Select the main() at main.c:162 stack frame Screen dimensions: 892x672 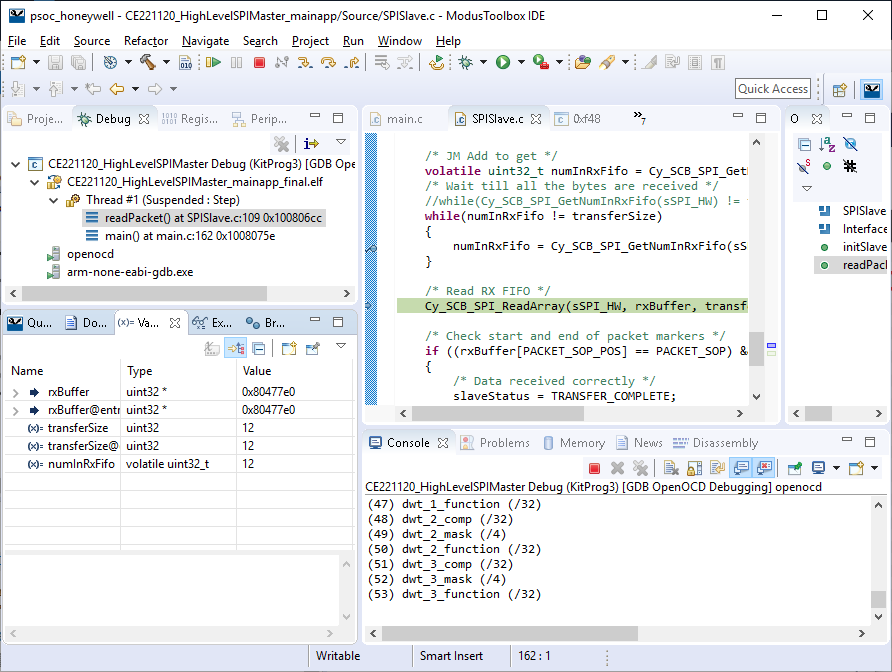click(189, 236)
